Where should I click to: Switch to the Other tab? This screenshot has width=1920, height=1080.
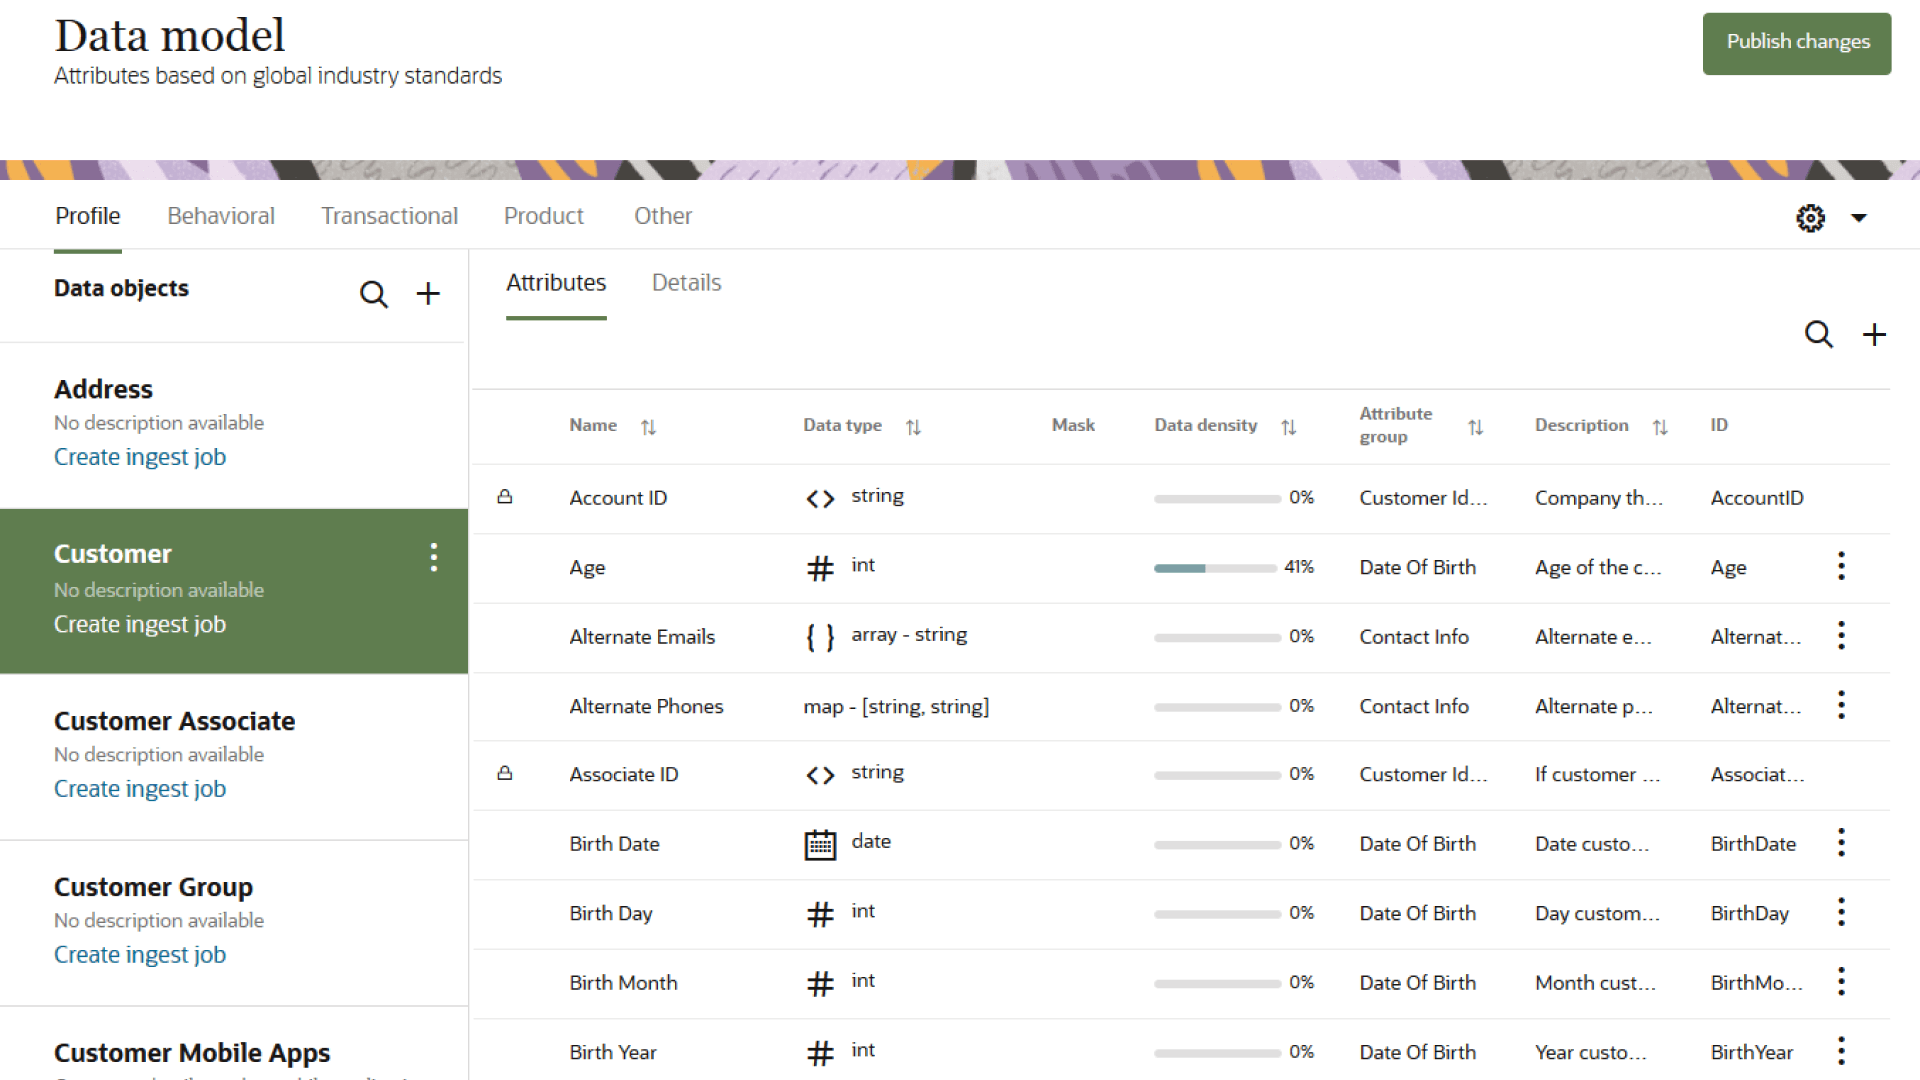[x=663, y=216]
